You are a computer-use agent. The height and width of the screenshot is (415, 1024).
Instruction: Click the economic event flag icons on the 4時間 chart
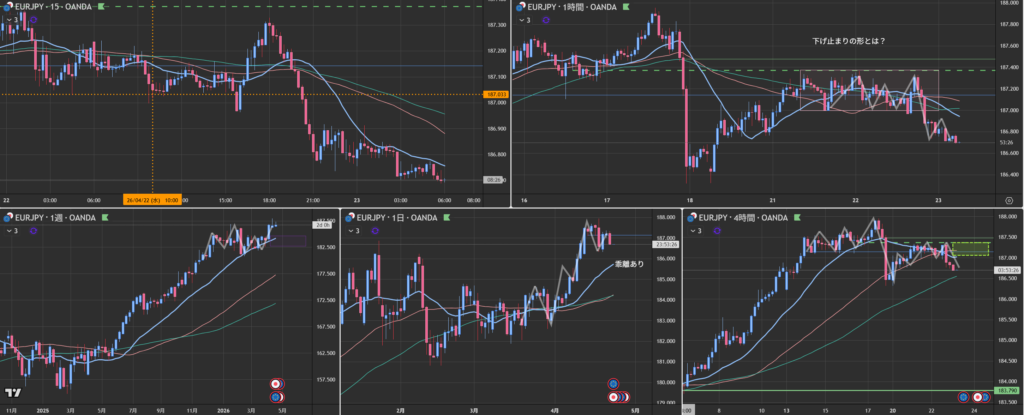click(968, 397)
